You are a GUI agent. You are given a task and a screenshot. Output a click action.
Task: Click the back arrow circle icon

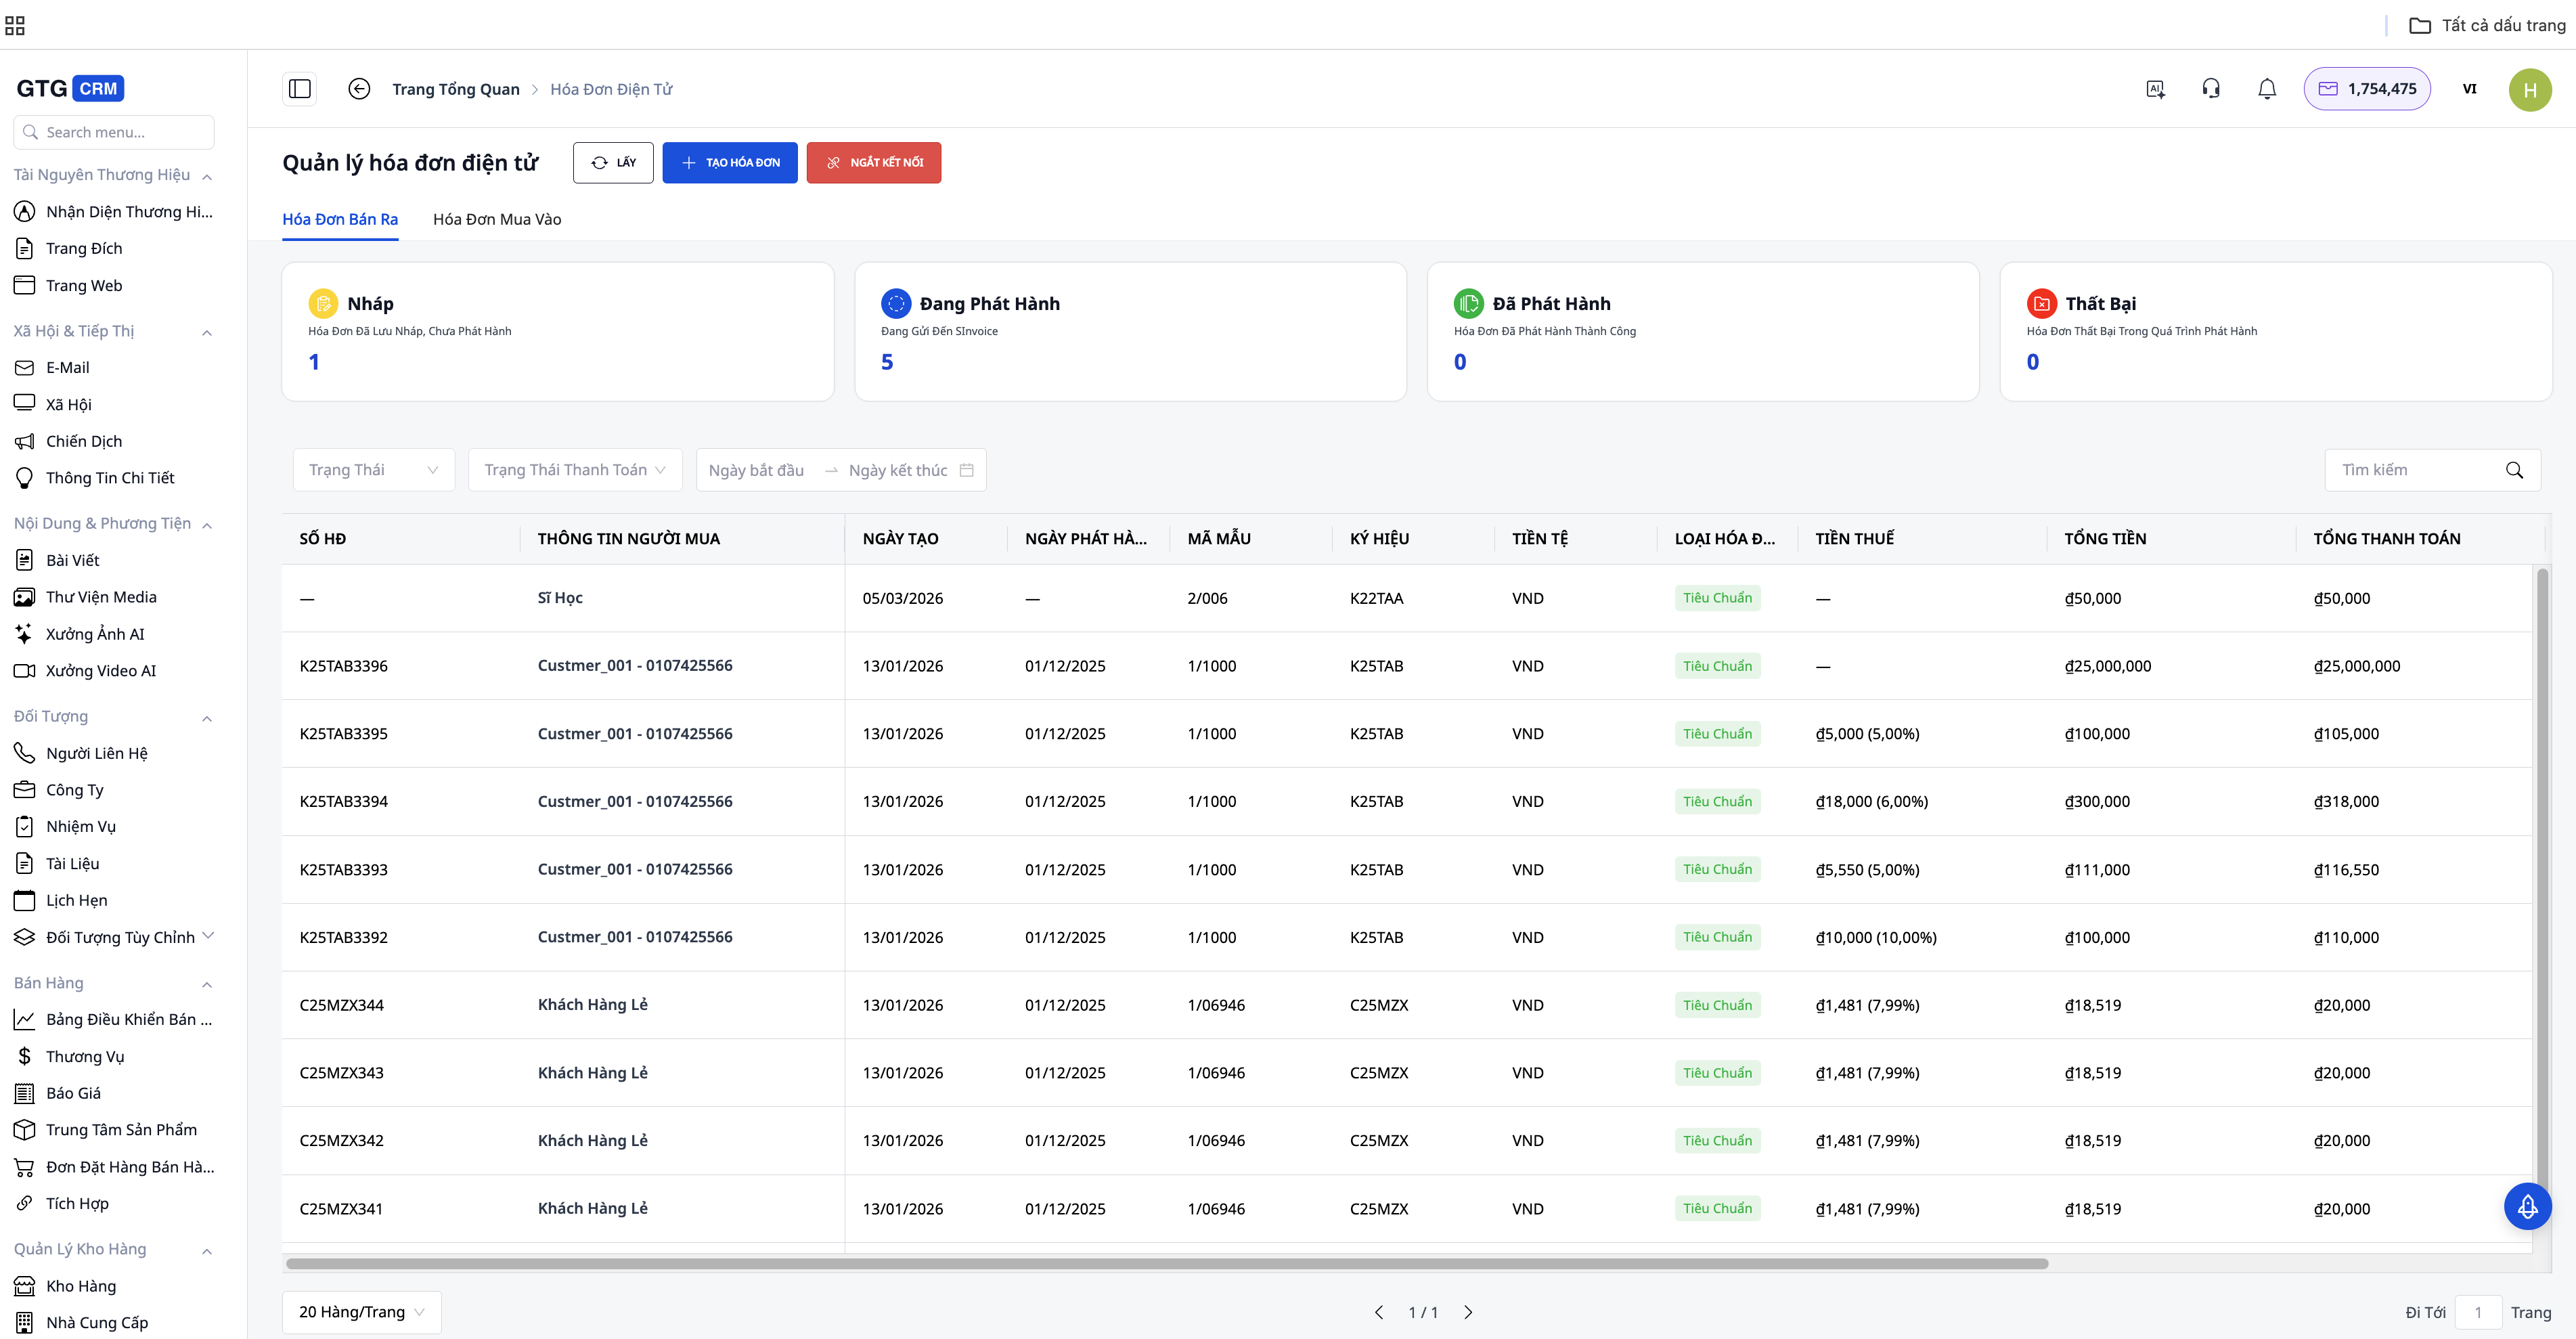(359, 89)
